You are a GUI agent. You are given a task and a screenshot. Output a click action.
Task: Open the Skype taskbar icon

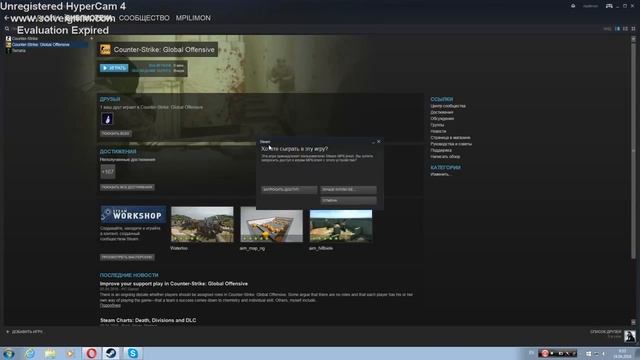click(x=133, y=353)
